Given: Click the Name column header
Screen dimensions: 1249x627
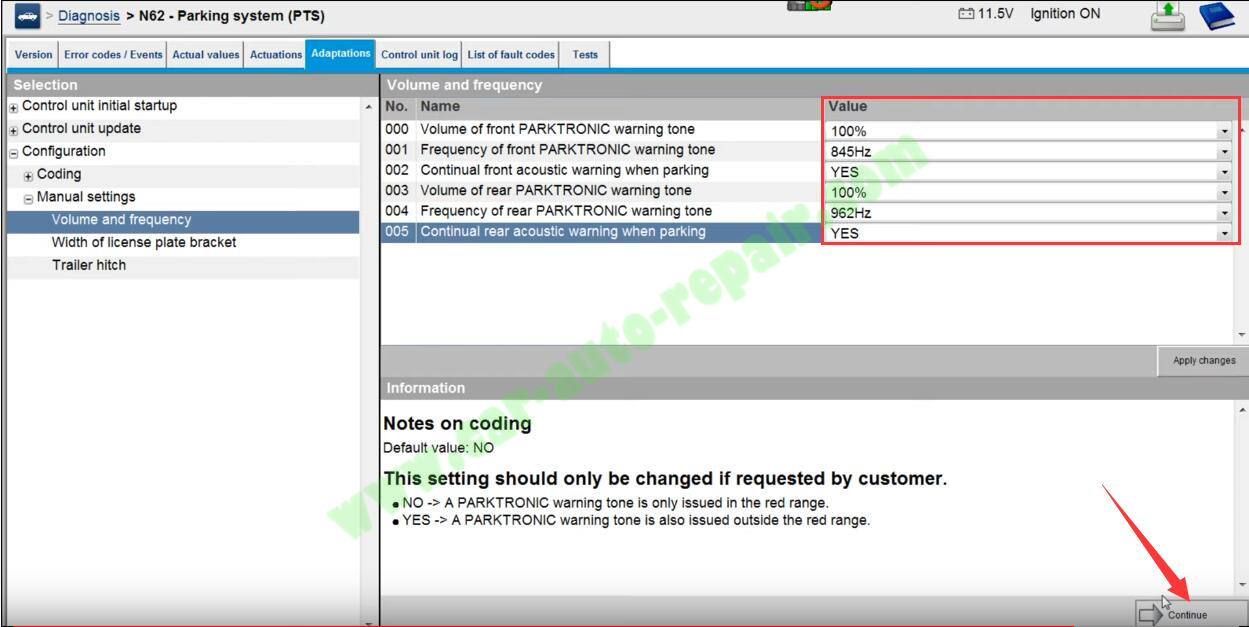Looking at the screenshot, I should [x=619, y=106].
